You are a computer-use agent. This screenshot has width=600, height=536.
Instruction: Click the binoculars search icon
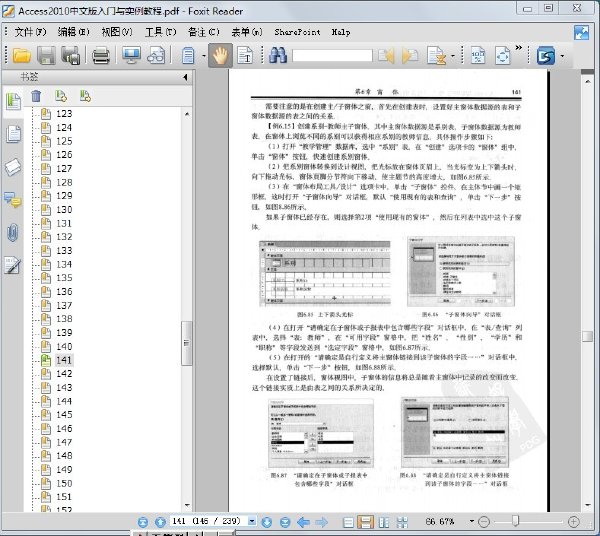[x=278, y=56]
